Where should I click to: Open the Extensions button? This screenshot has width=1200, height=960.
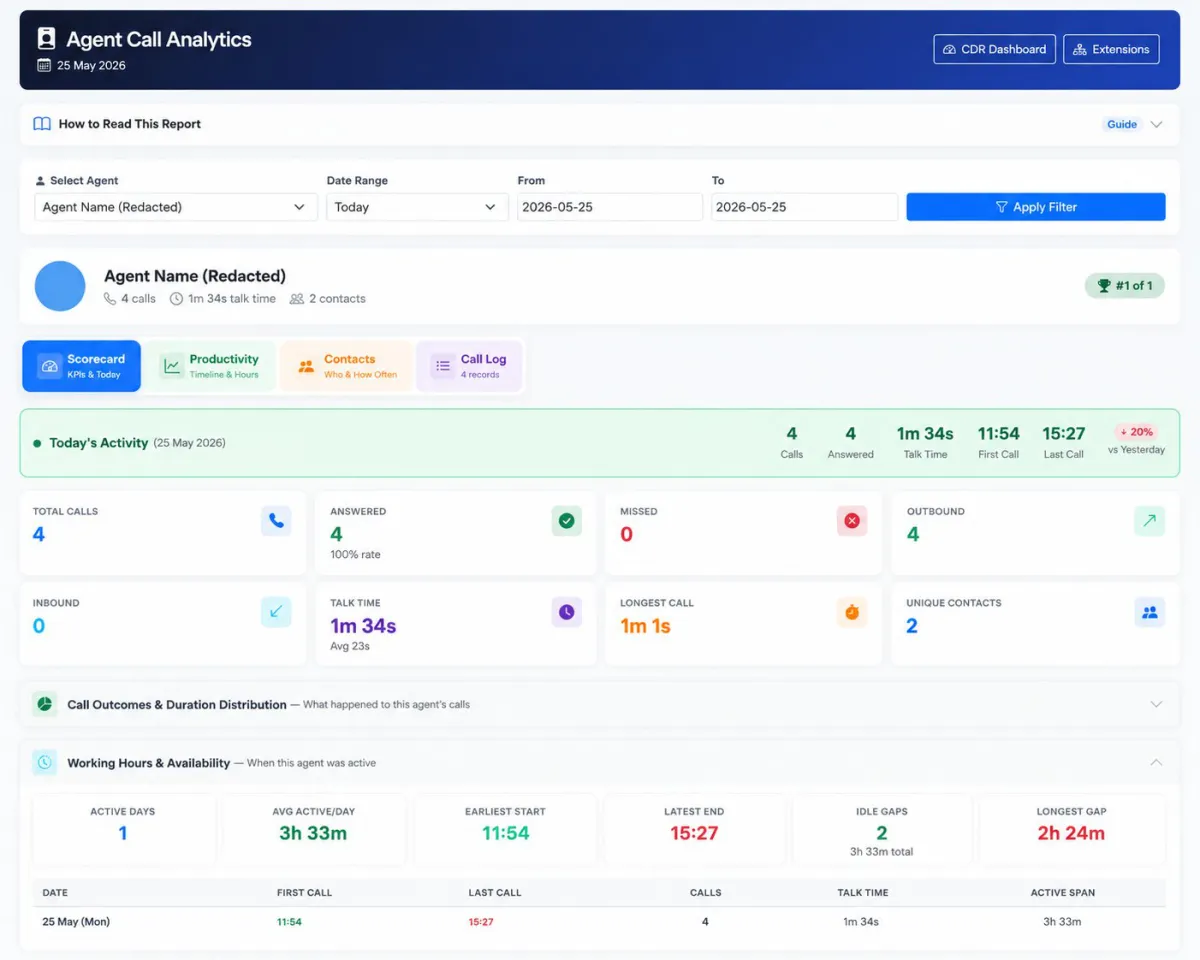pos(1111,49)
